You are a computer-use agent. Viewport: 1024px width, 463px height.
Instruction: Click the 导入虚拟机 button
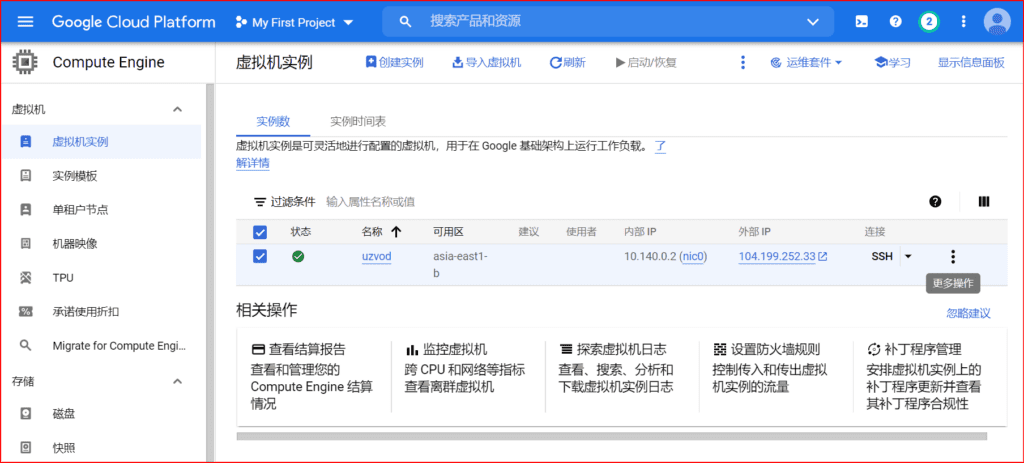click(487, 63)
